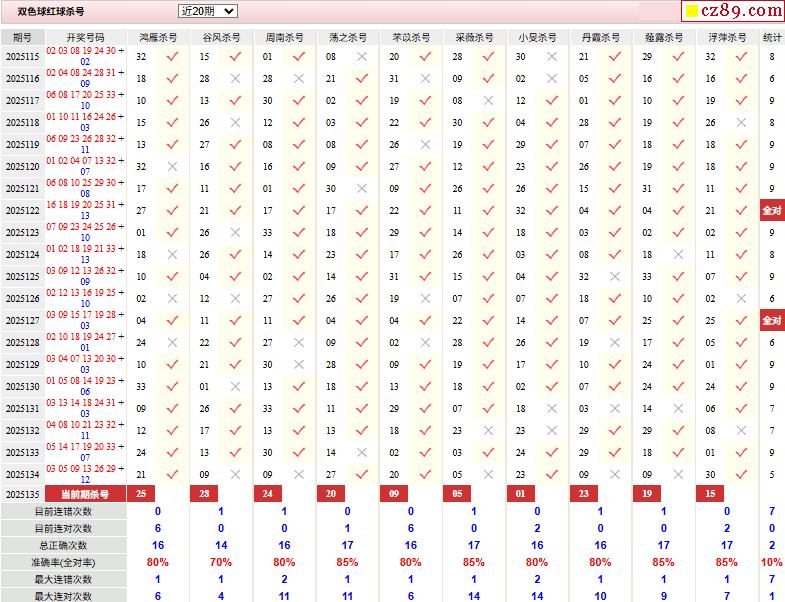The image size is (785, 602).
Task: Click 谷风 cross mark in row 2025134
Action: pyautogui.click(x=235, y=475)
